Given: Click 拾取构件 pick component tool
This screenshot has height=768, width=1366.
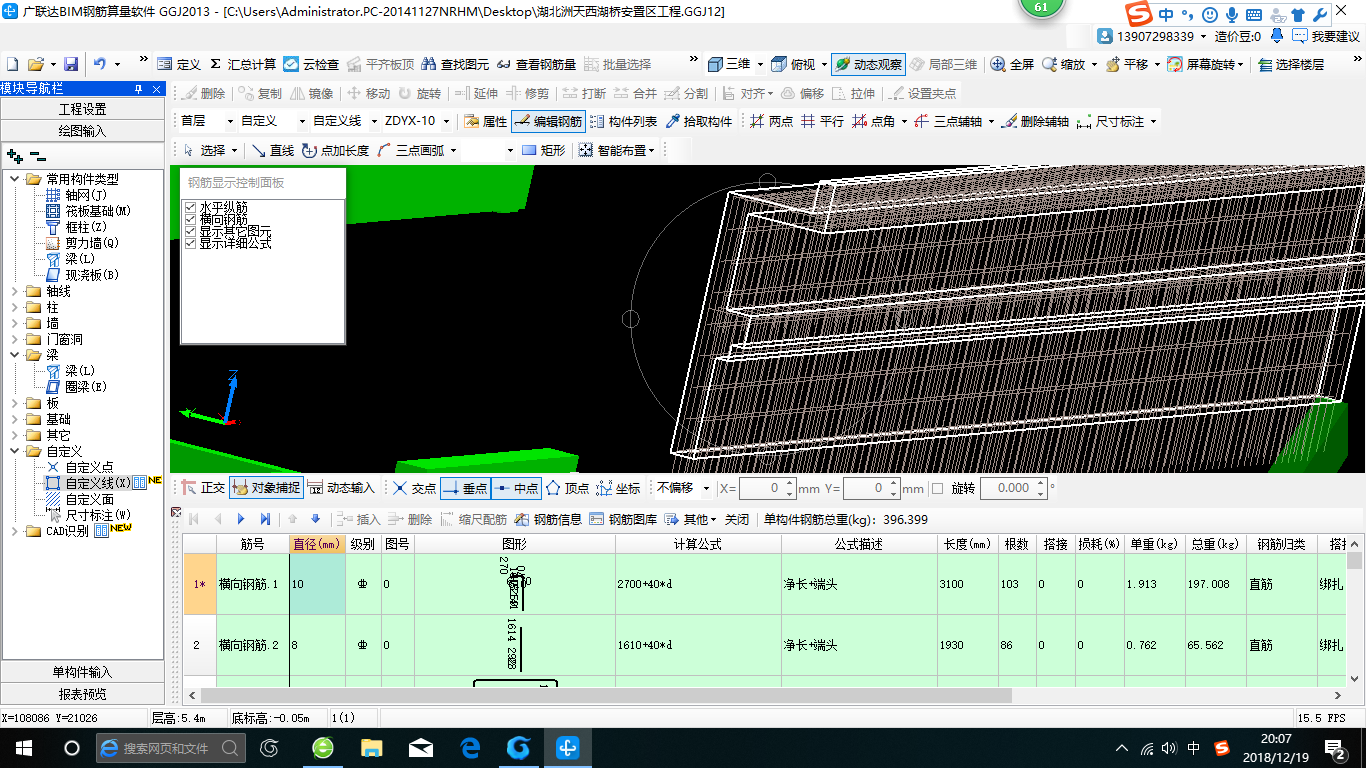Looking at the screenshot, I should (698, 122).
